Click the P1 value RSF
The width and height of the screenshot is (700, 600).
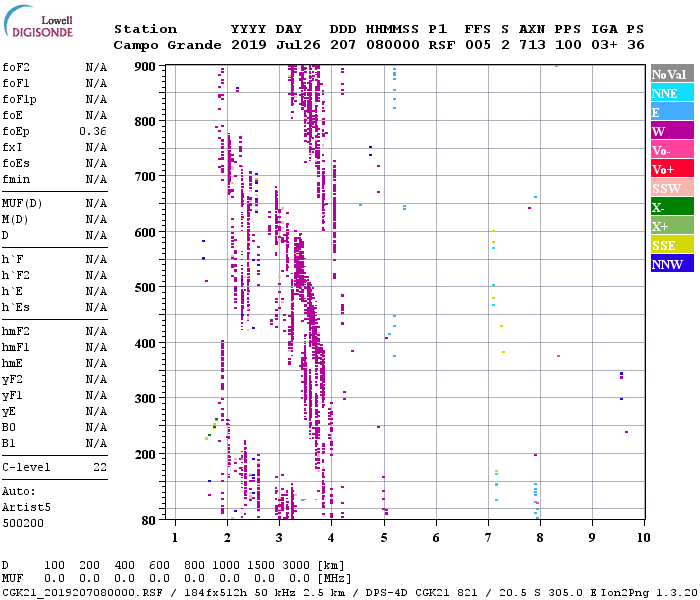coord(442,45)
